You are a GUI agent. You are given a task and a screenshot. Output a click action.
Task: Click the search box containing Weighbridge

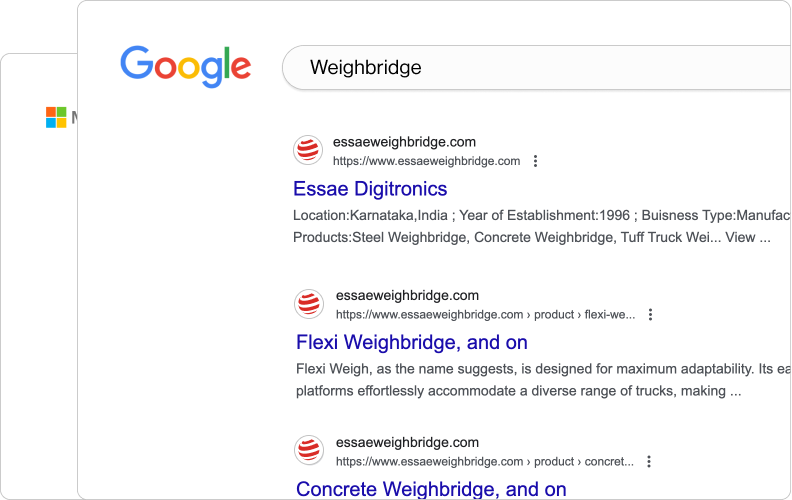536,68
